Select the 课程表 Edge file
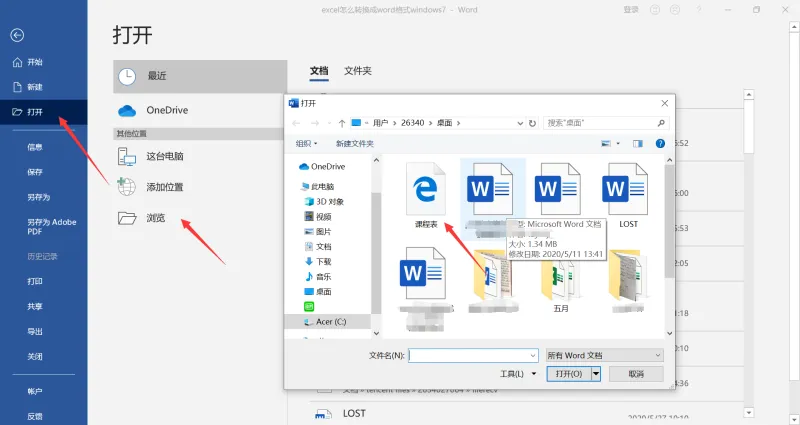The height and width of the screenshot is (425, 800). [x=426, y=195]
